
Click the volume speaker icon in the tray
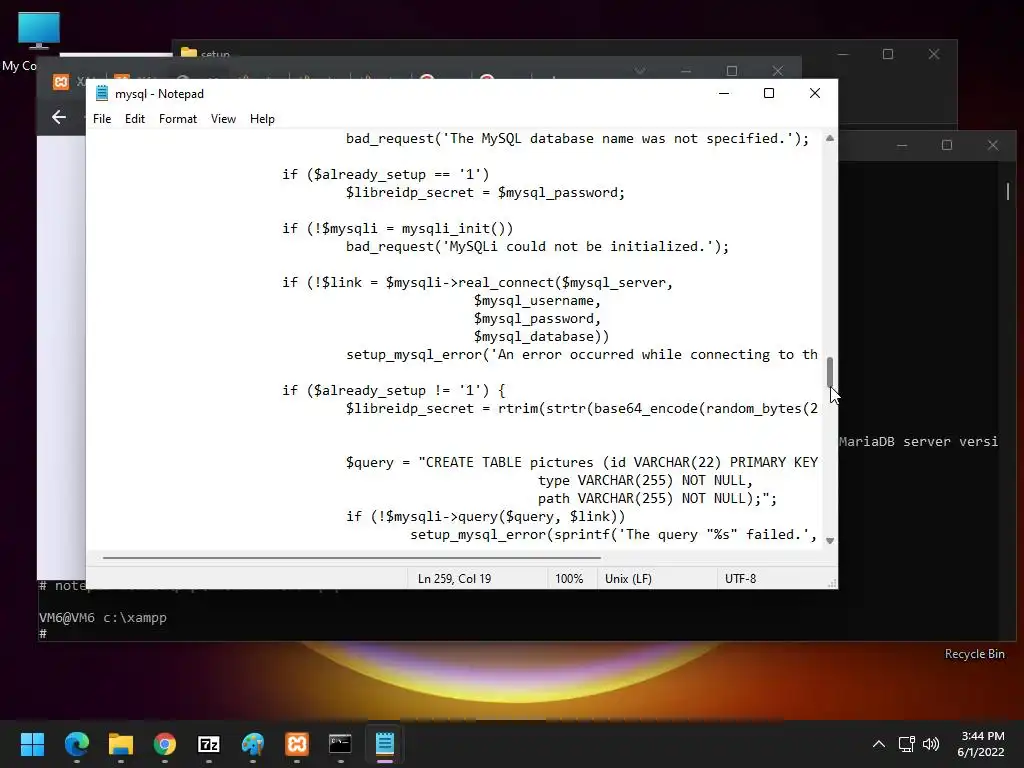pyautogui.click(x=931, y=744)
